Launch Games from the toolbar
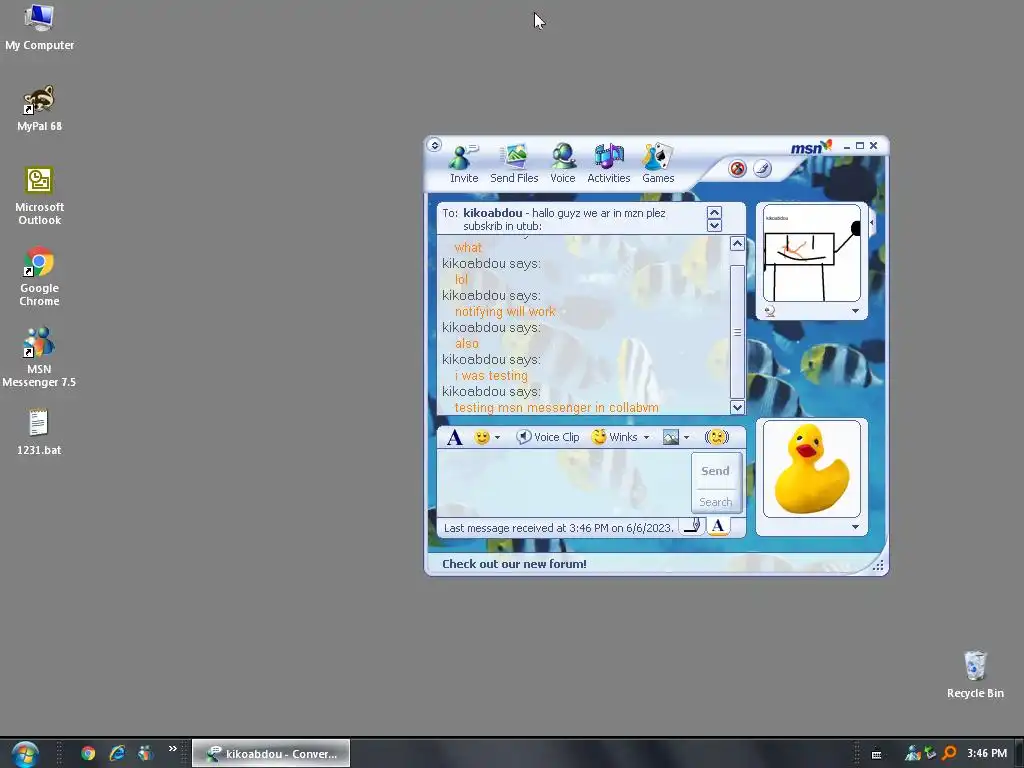This screenshot has height=768, width=1024. click(658, 163)
